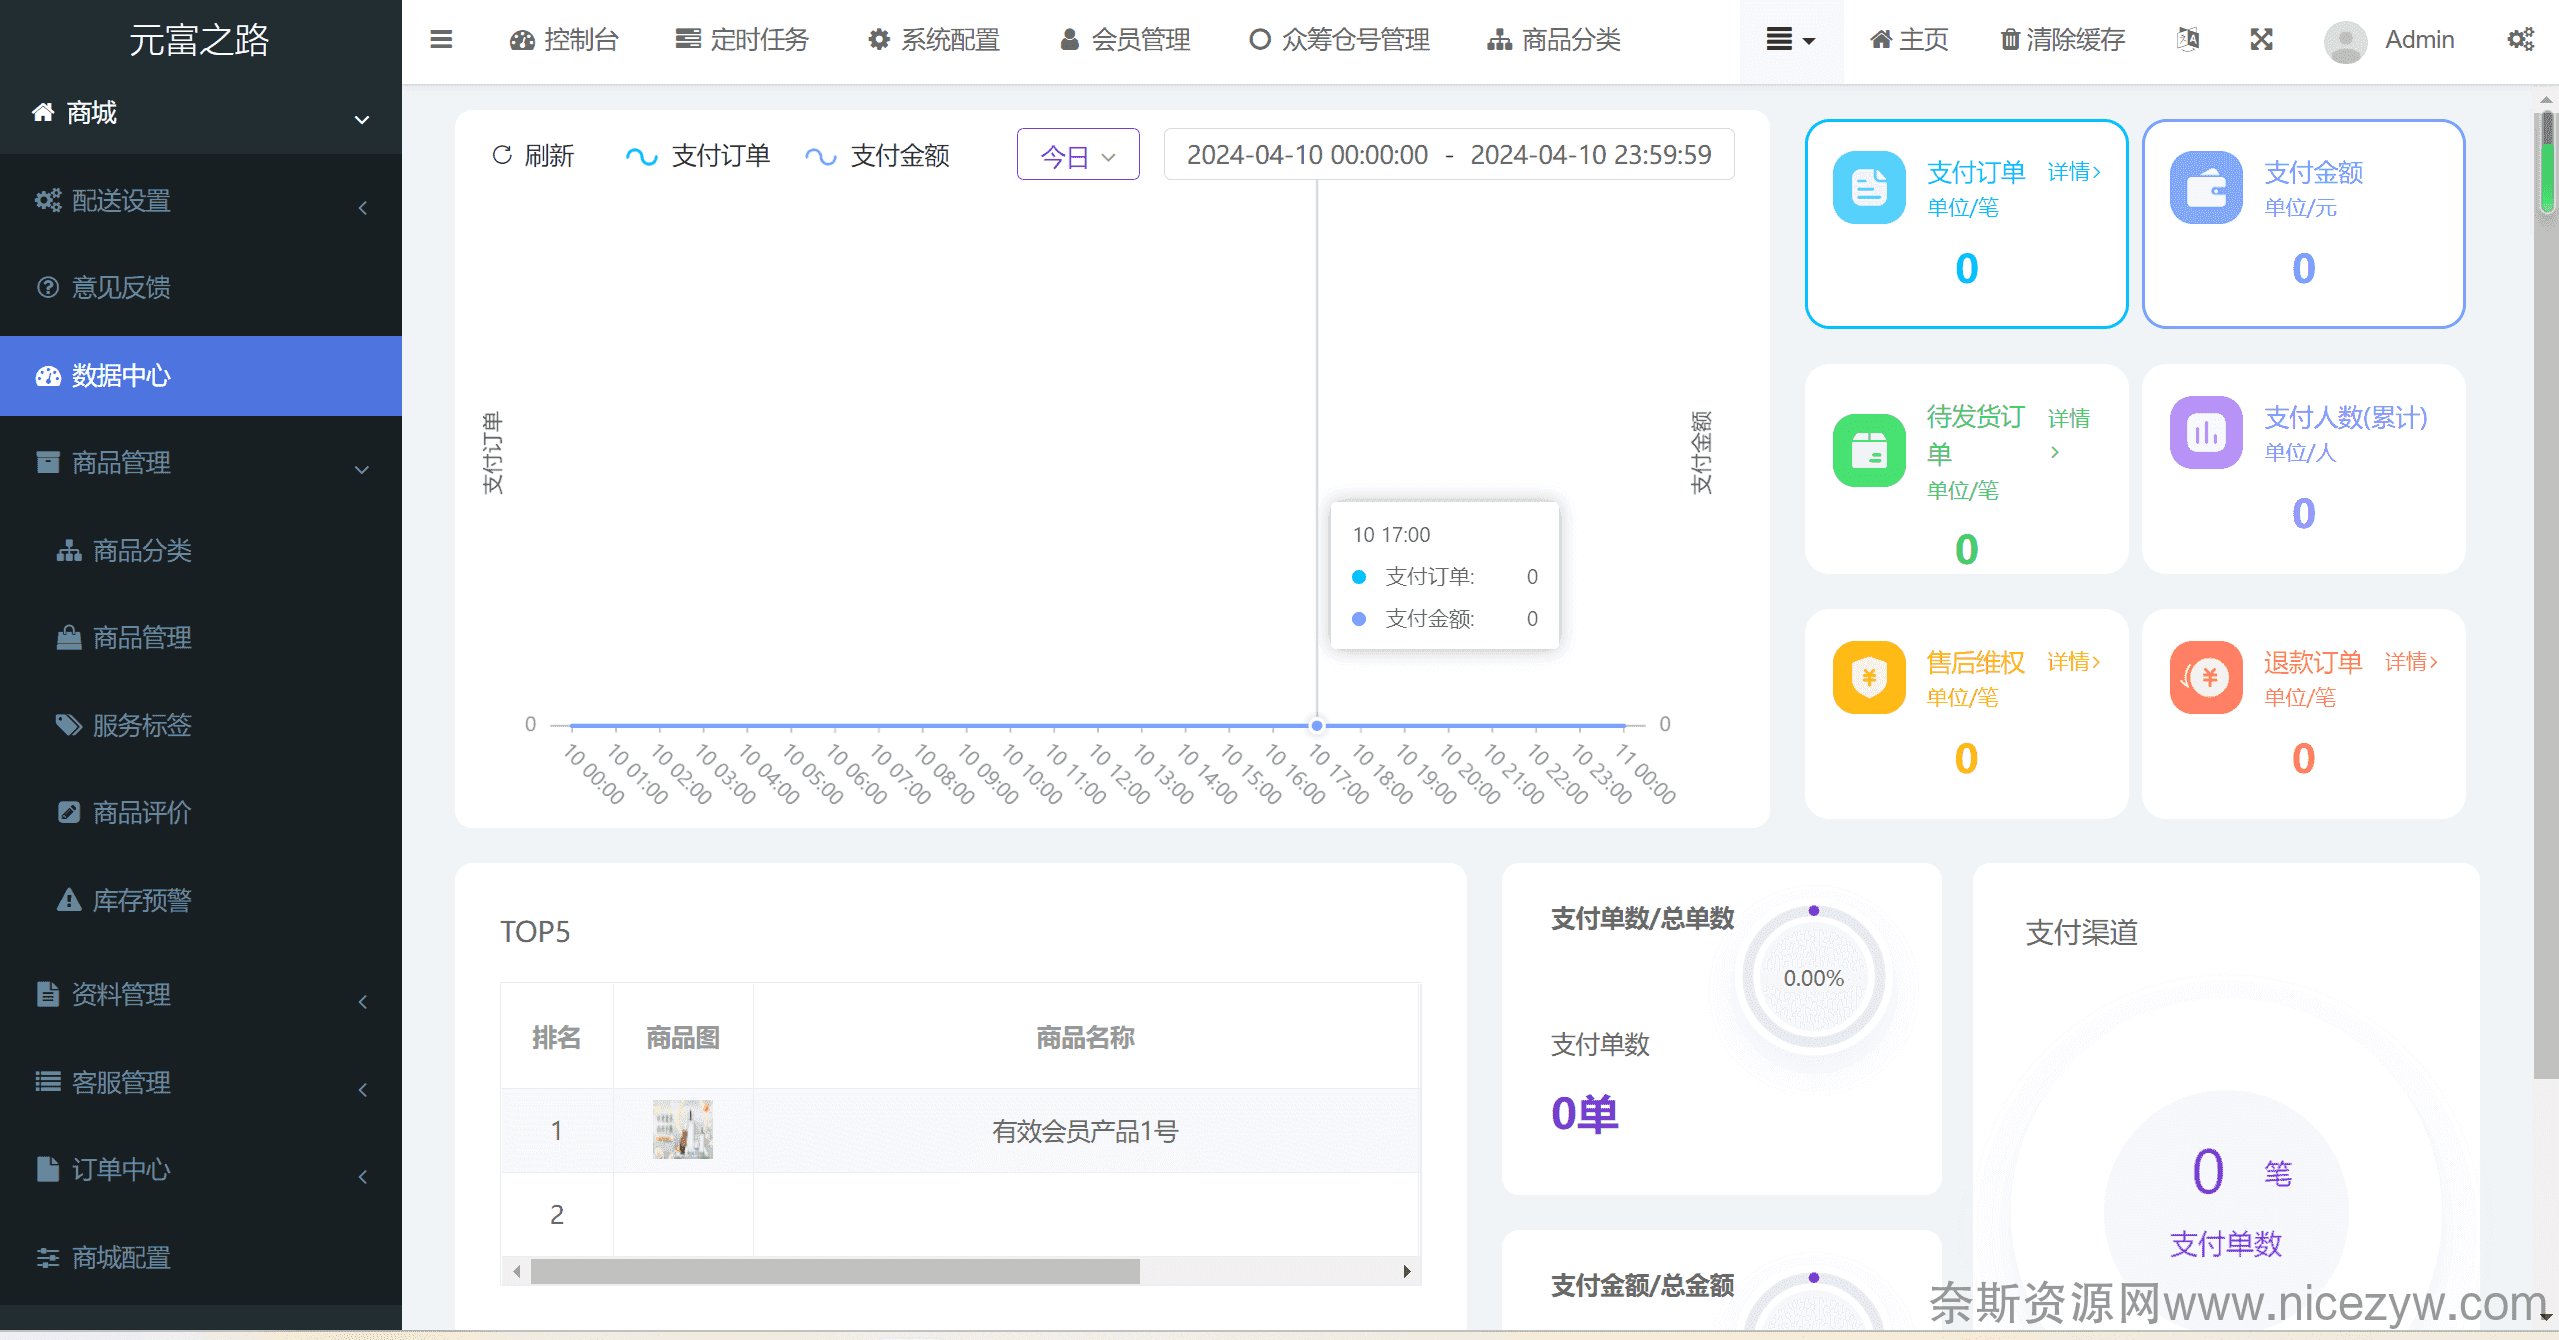Click the yellow 售后维权 shield icon
The height and width of the screenshot is (1340, 2559).
pyautogui.click(x=1868, y=678)
